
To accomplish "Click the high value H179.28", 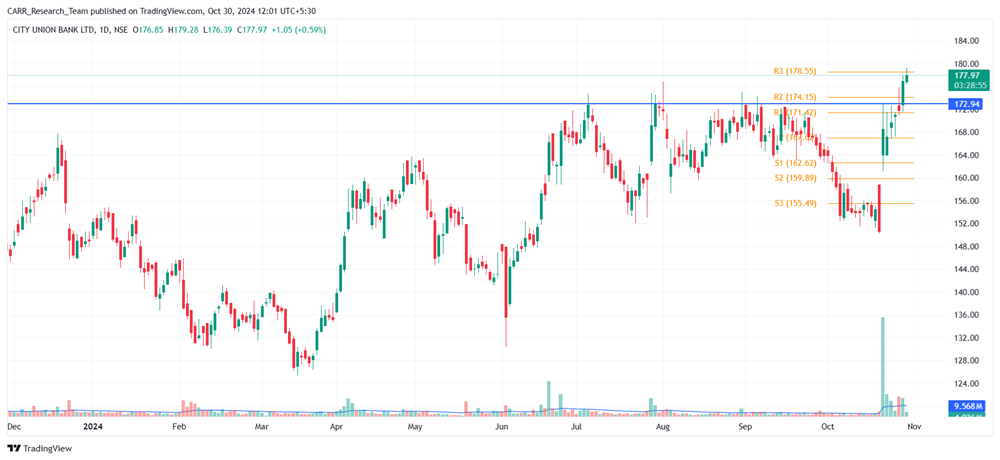I will (182, 30).
